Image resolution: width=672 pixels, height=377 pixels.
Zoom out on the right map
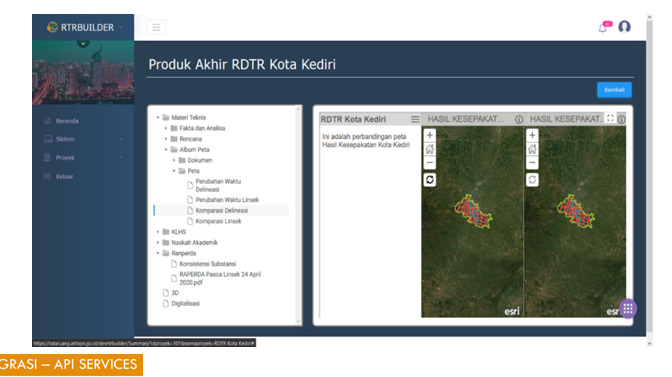(532, 163)
